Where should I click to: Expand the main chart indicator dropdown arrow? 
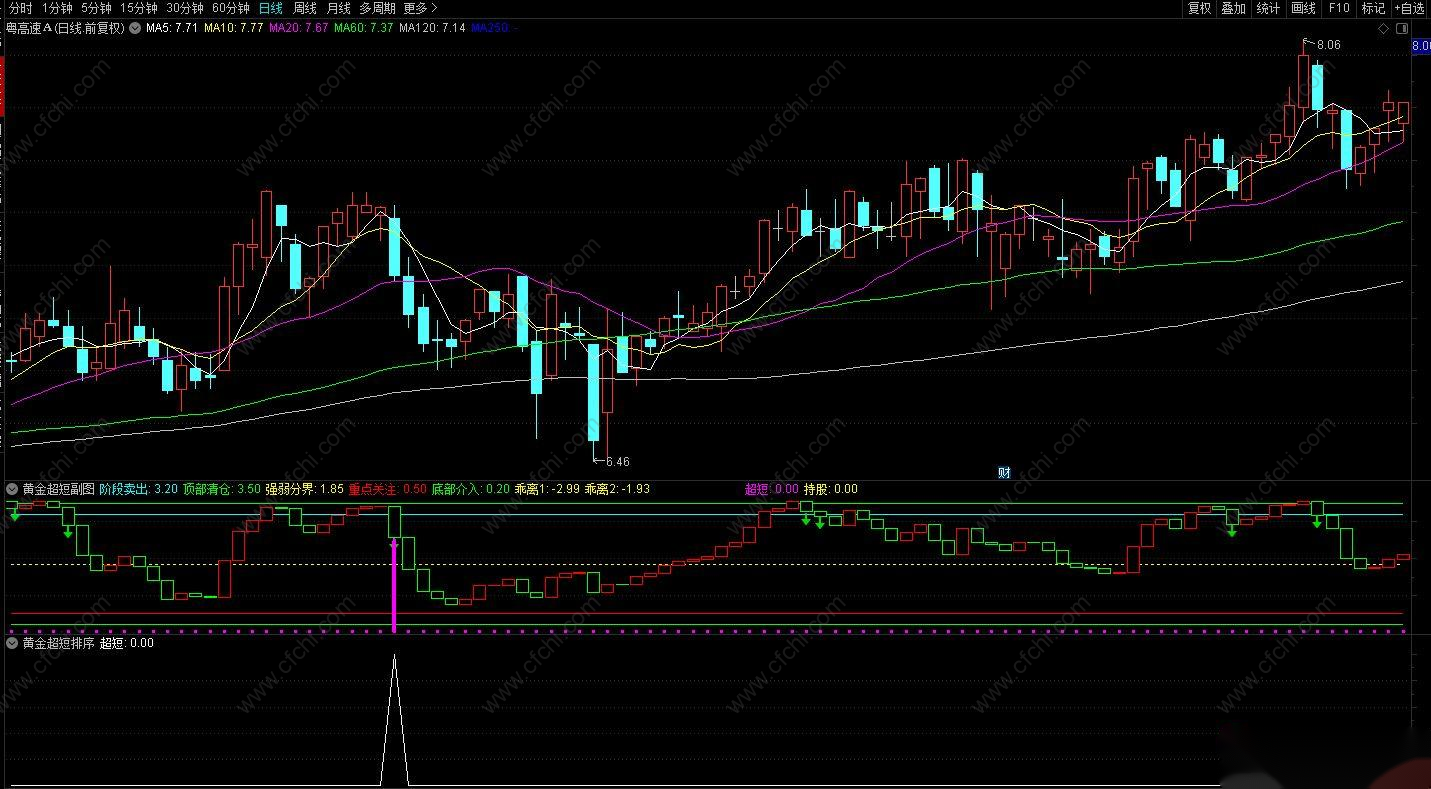(135, 28)
